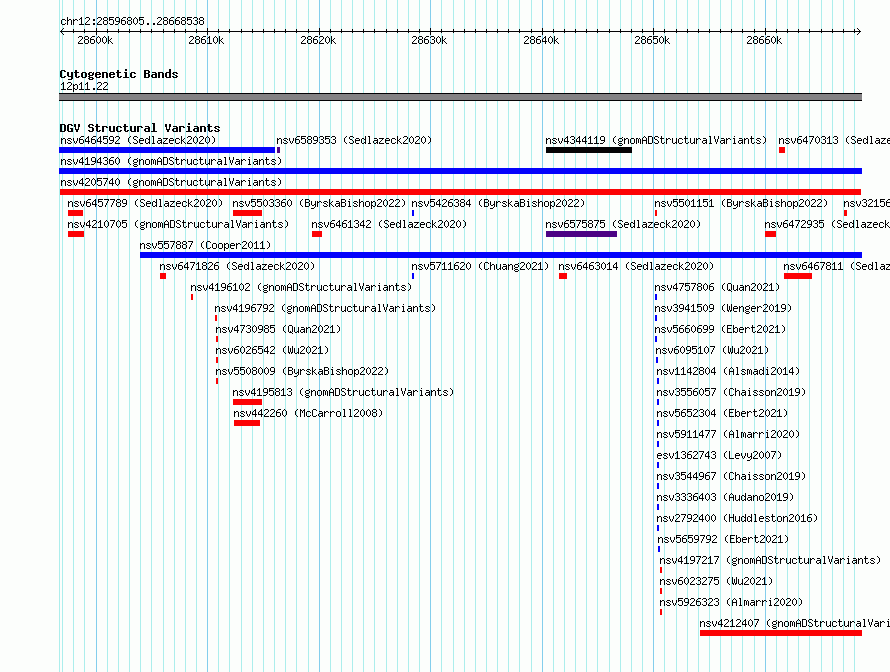
Task: Click nsv6463014 (Sedlazeck2020) label
Action: [x=636, y=266]
